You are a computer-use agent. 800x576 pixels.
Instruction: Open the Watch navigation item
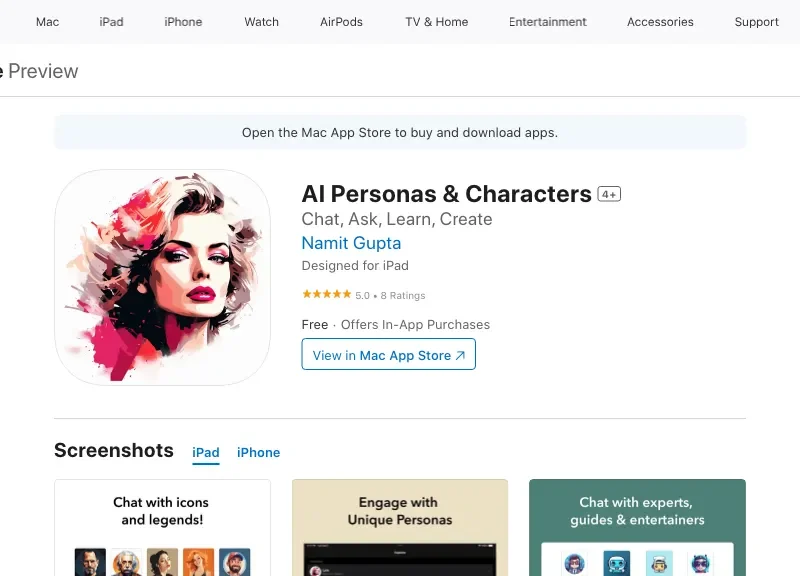tap(261, 22)
